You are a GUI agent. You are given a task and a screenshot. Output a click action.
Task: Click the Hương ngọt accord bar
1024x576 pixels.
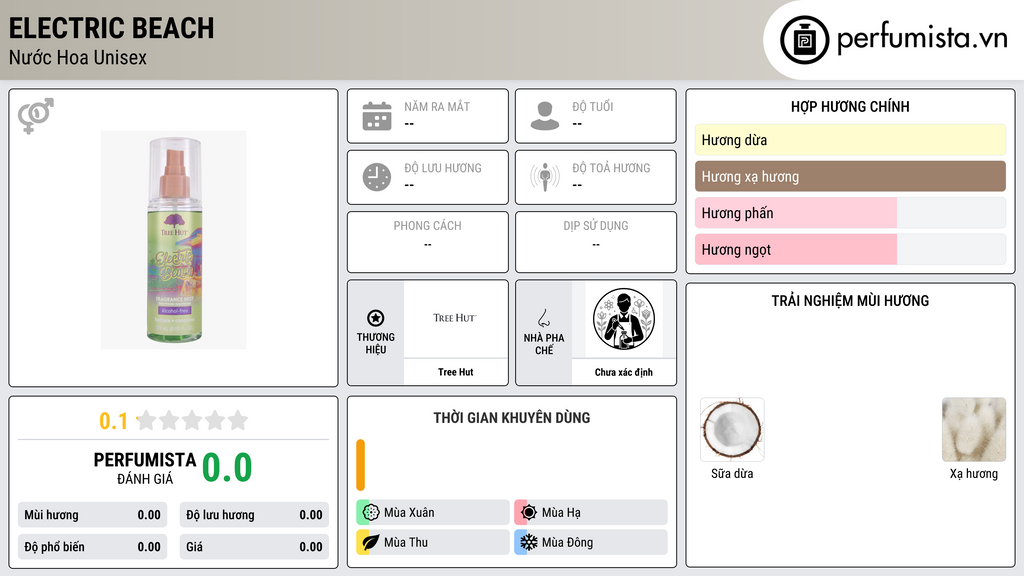(x=850, y=249)
